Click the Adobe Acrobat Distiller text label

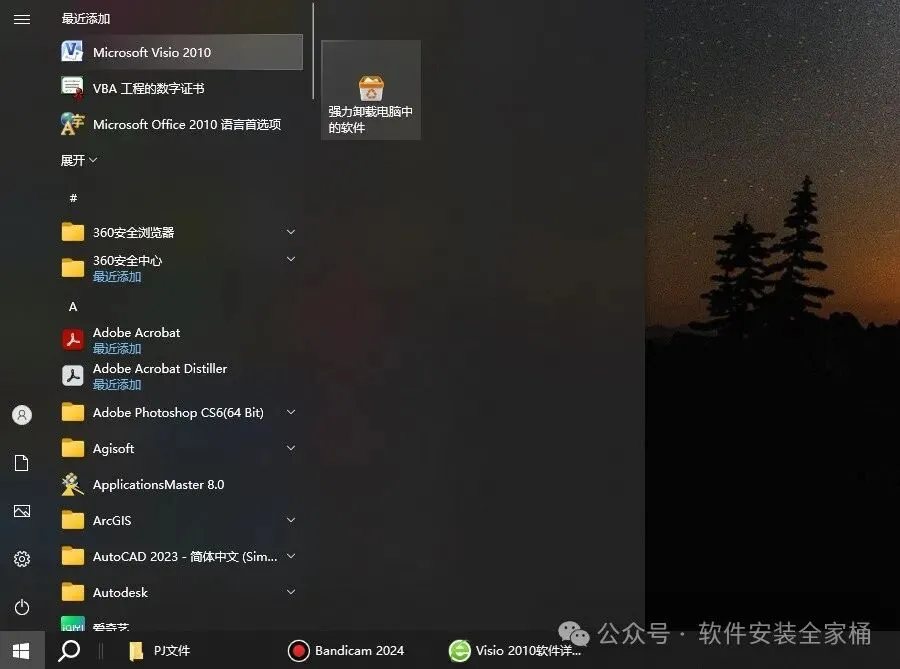(160, 368)
